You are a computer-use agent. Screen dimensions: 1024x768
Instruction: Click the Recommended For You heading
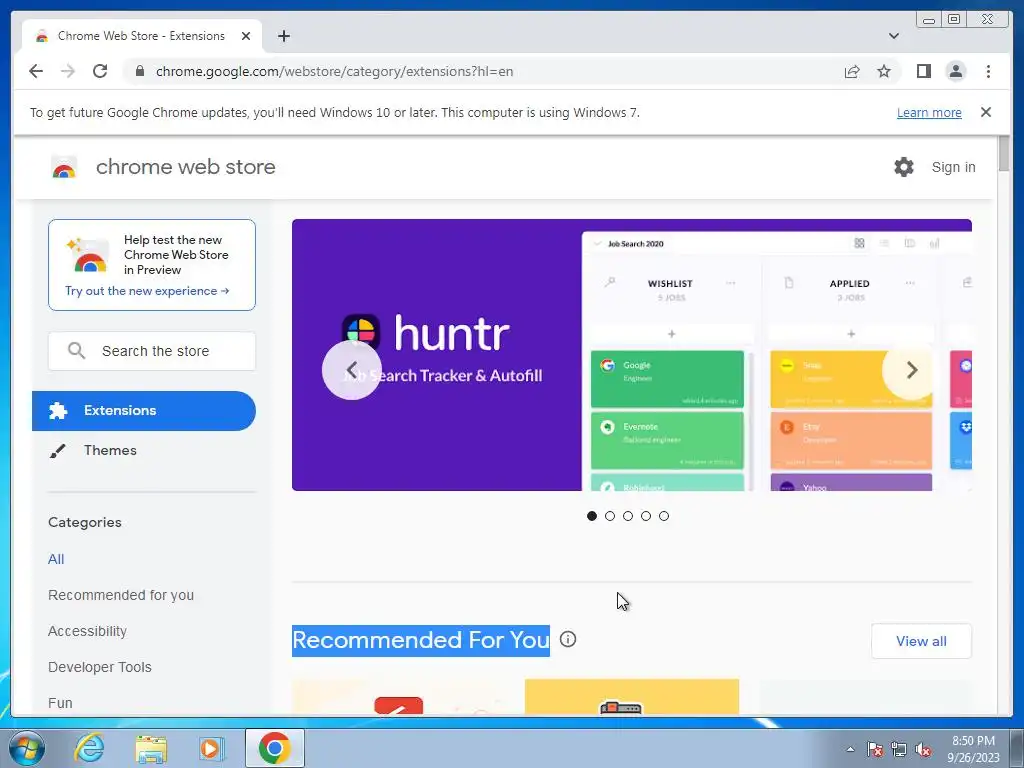pos(421,640)
